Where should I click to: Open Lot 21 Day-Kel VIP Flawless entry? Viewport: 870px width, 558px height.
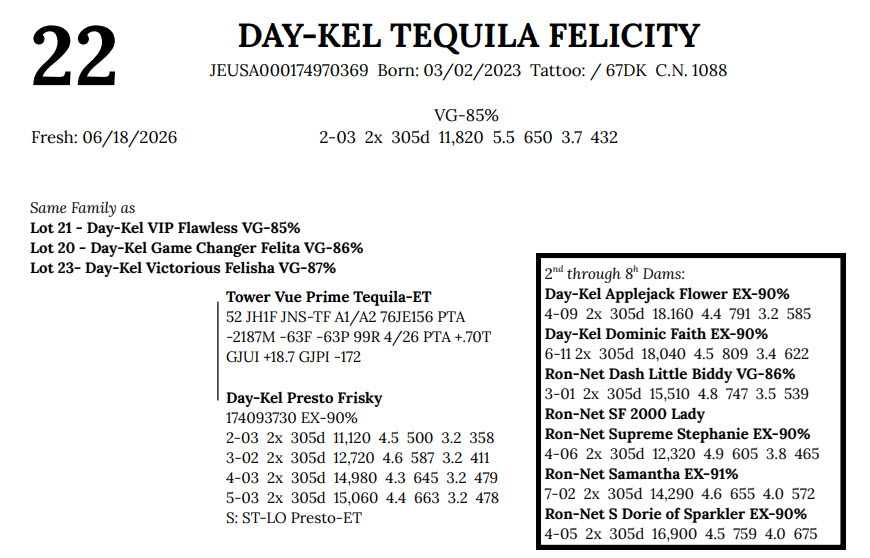tap(165, 228)
